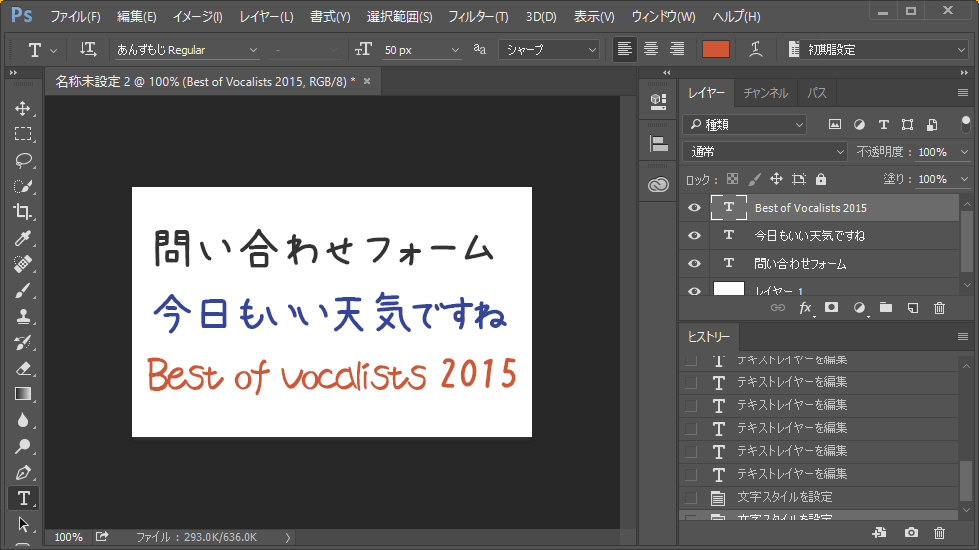Select the Lasso tool
The image size is (979, 550).
[x=23, y=160]
